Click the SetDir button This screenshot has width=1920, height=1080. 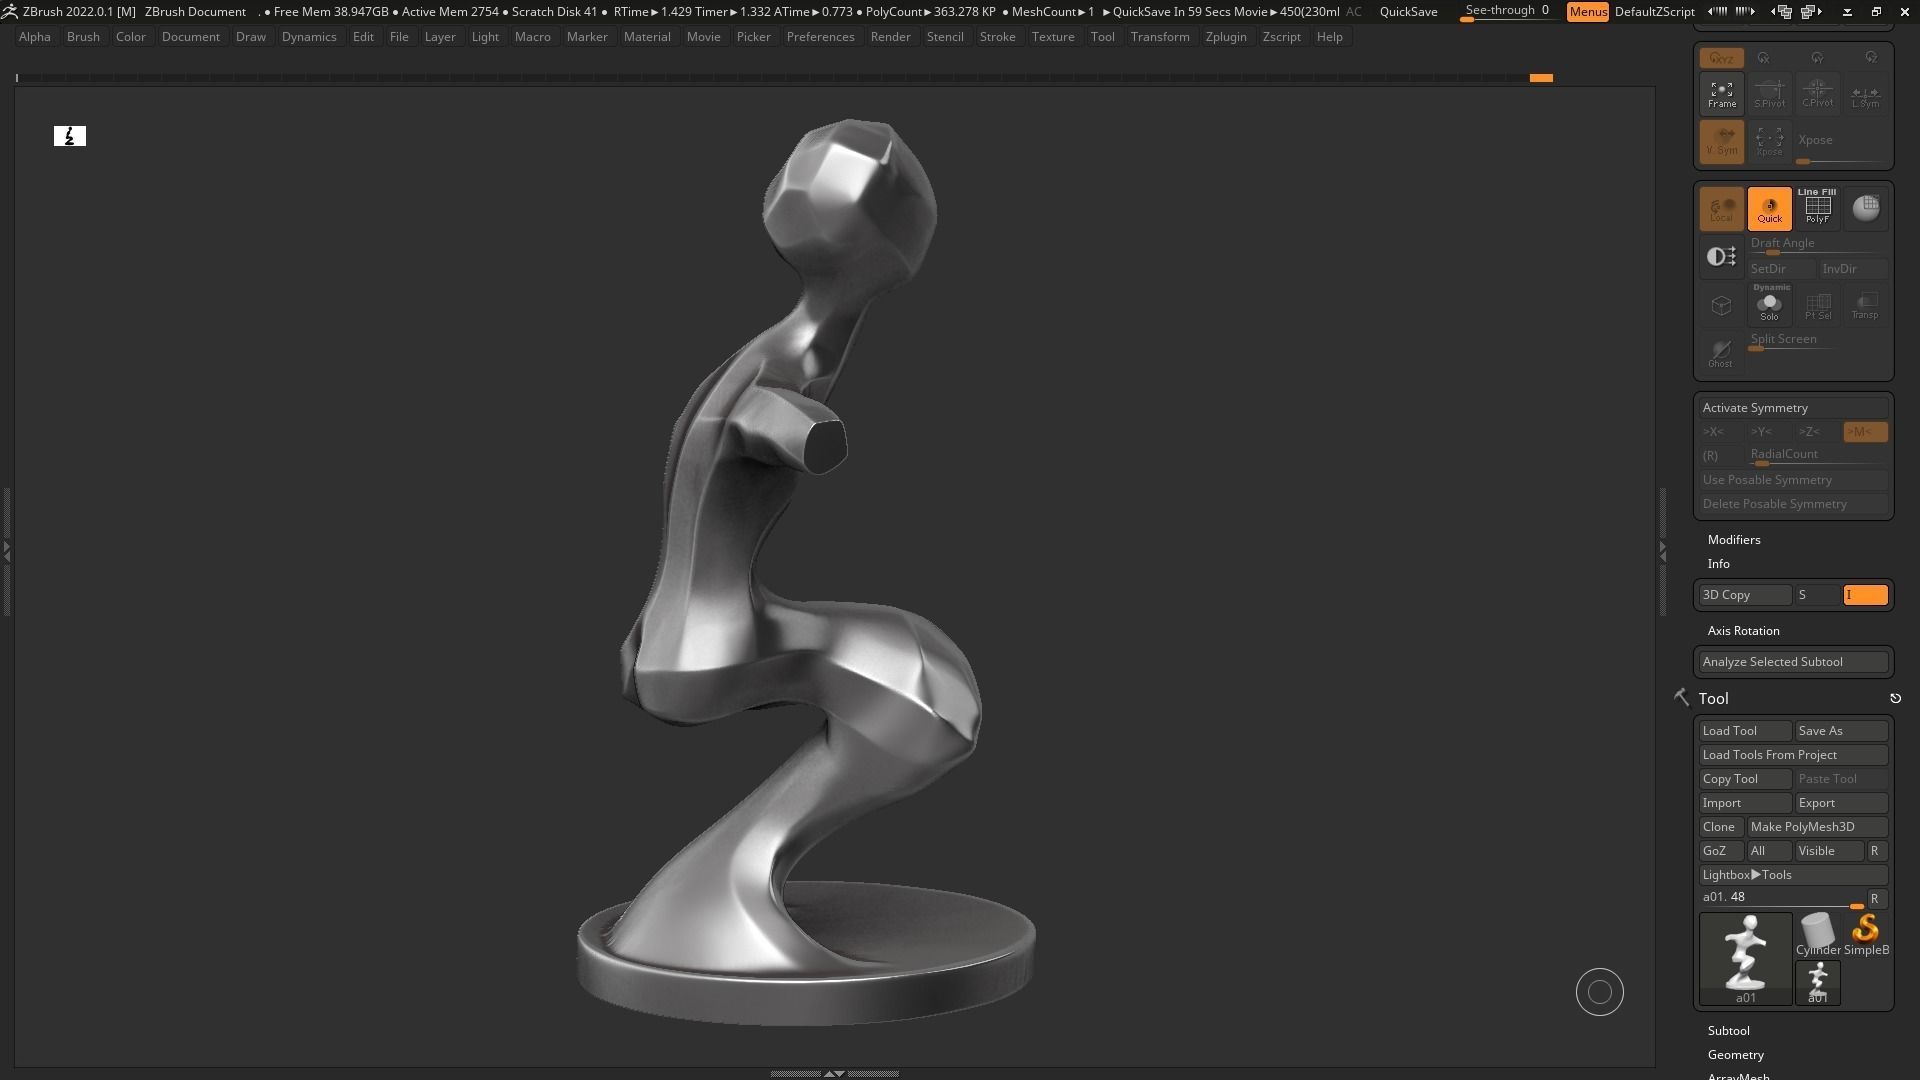1781,269
